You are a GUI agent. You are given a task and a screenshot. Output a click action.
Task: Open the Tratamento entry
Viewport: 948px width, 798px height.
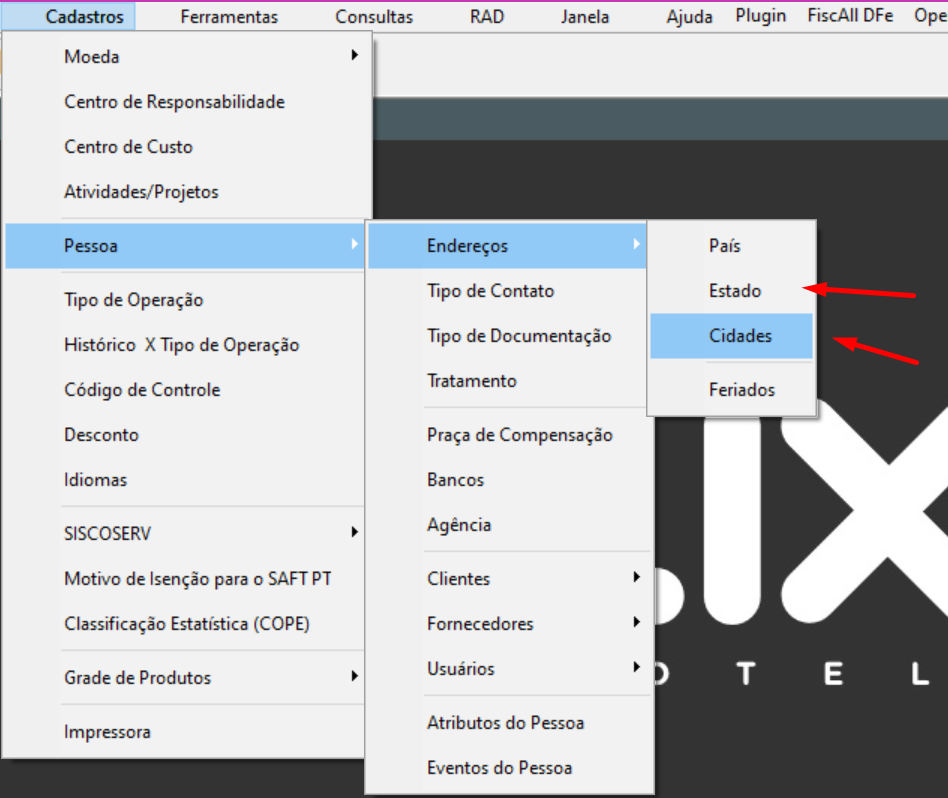(507, 381)
